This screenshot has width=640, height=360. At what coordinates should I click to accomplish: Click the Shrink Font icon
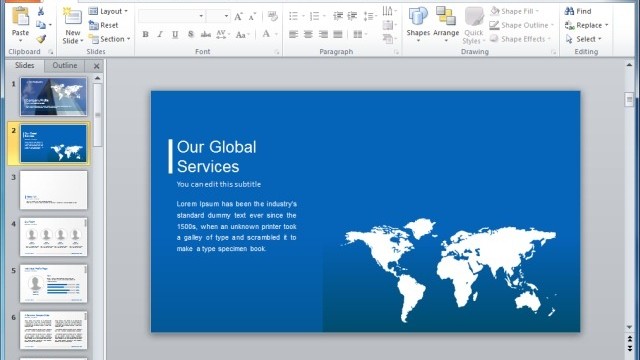[252, 16]
